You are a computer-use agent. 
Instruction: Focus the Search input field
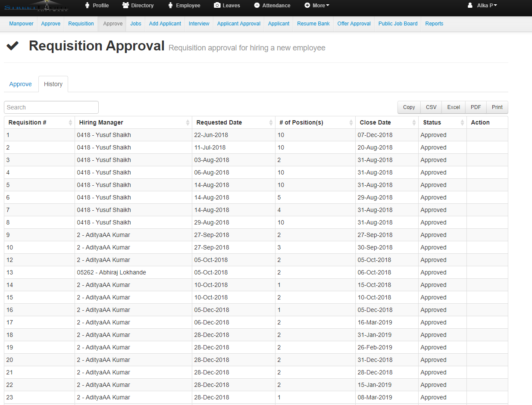(51, 108)
